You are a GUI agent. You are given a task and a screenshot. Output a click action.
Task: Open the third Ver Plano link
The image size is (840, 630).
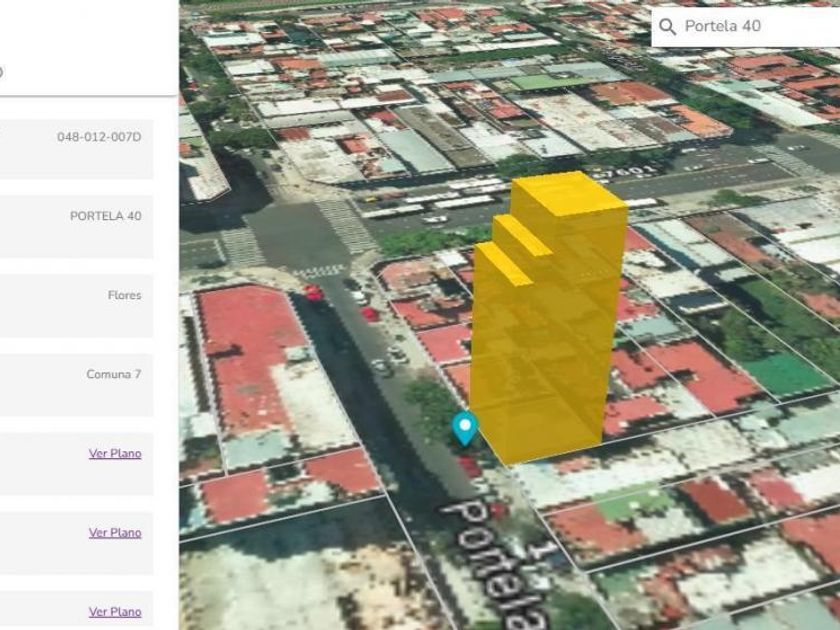[x=115, y=612]
